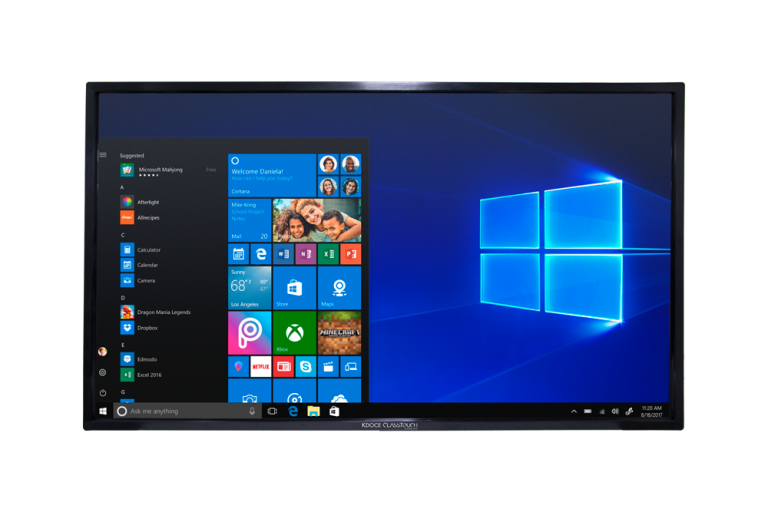Open the volume control in tray

click(615, 411)
